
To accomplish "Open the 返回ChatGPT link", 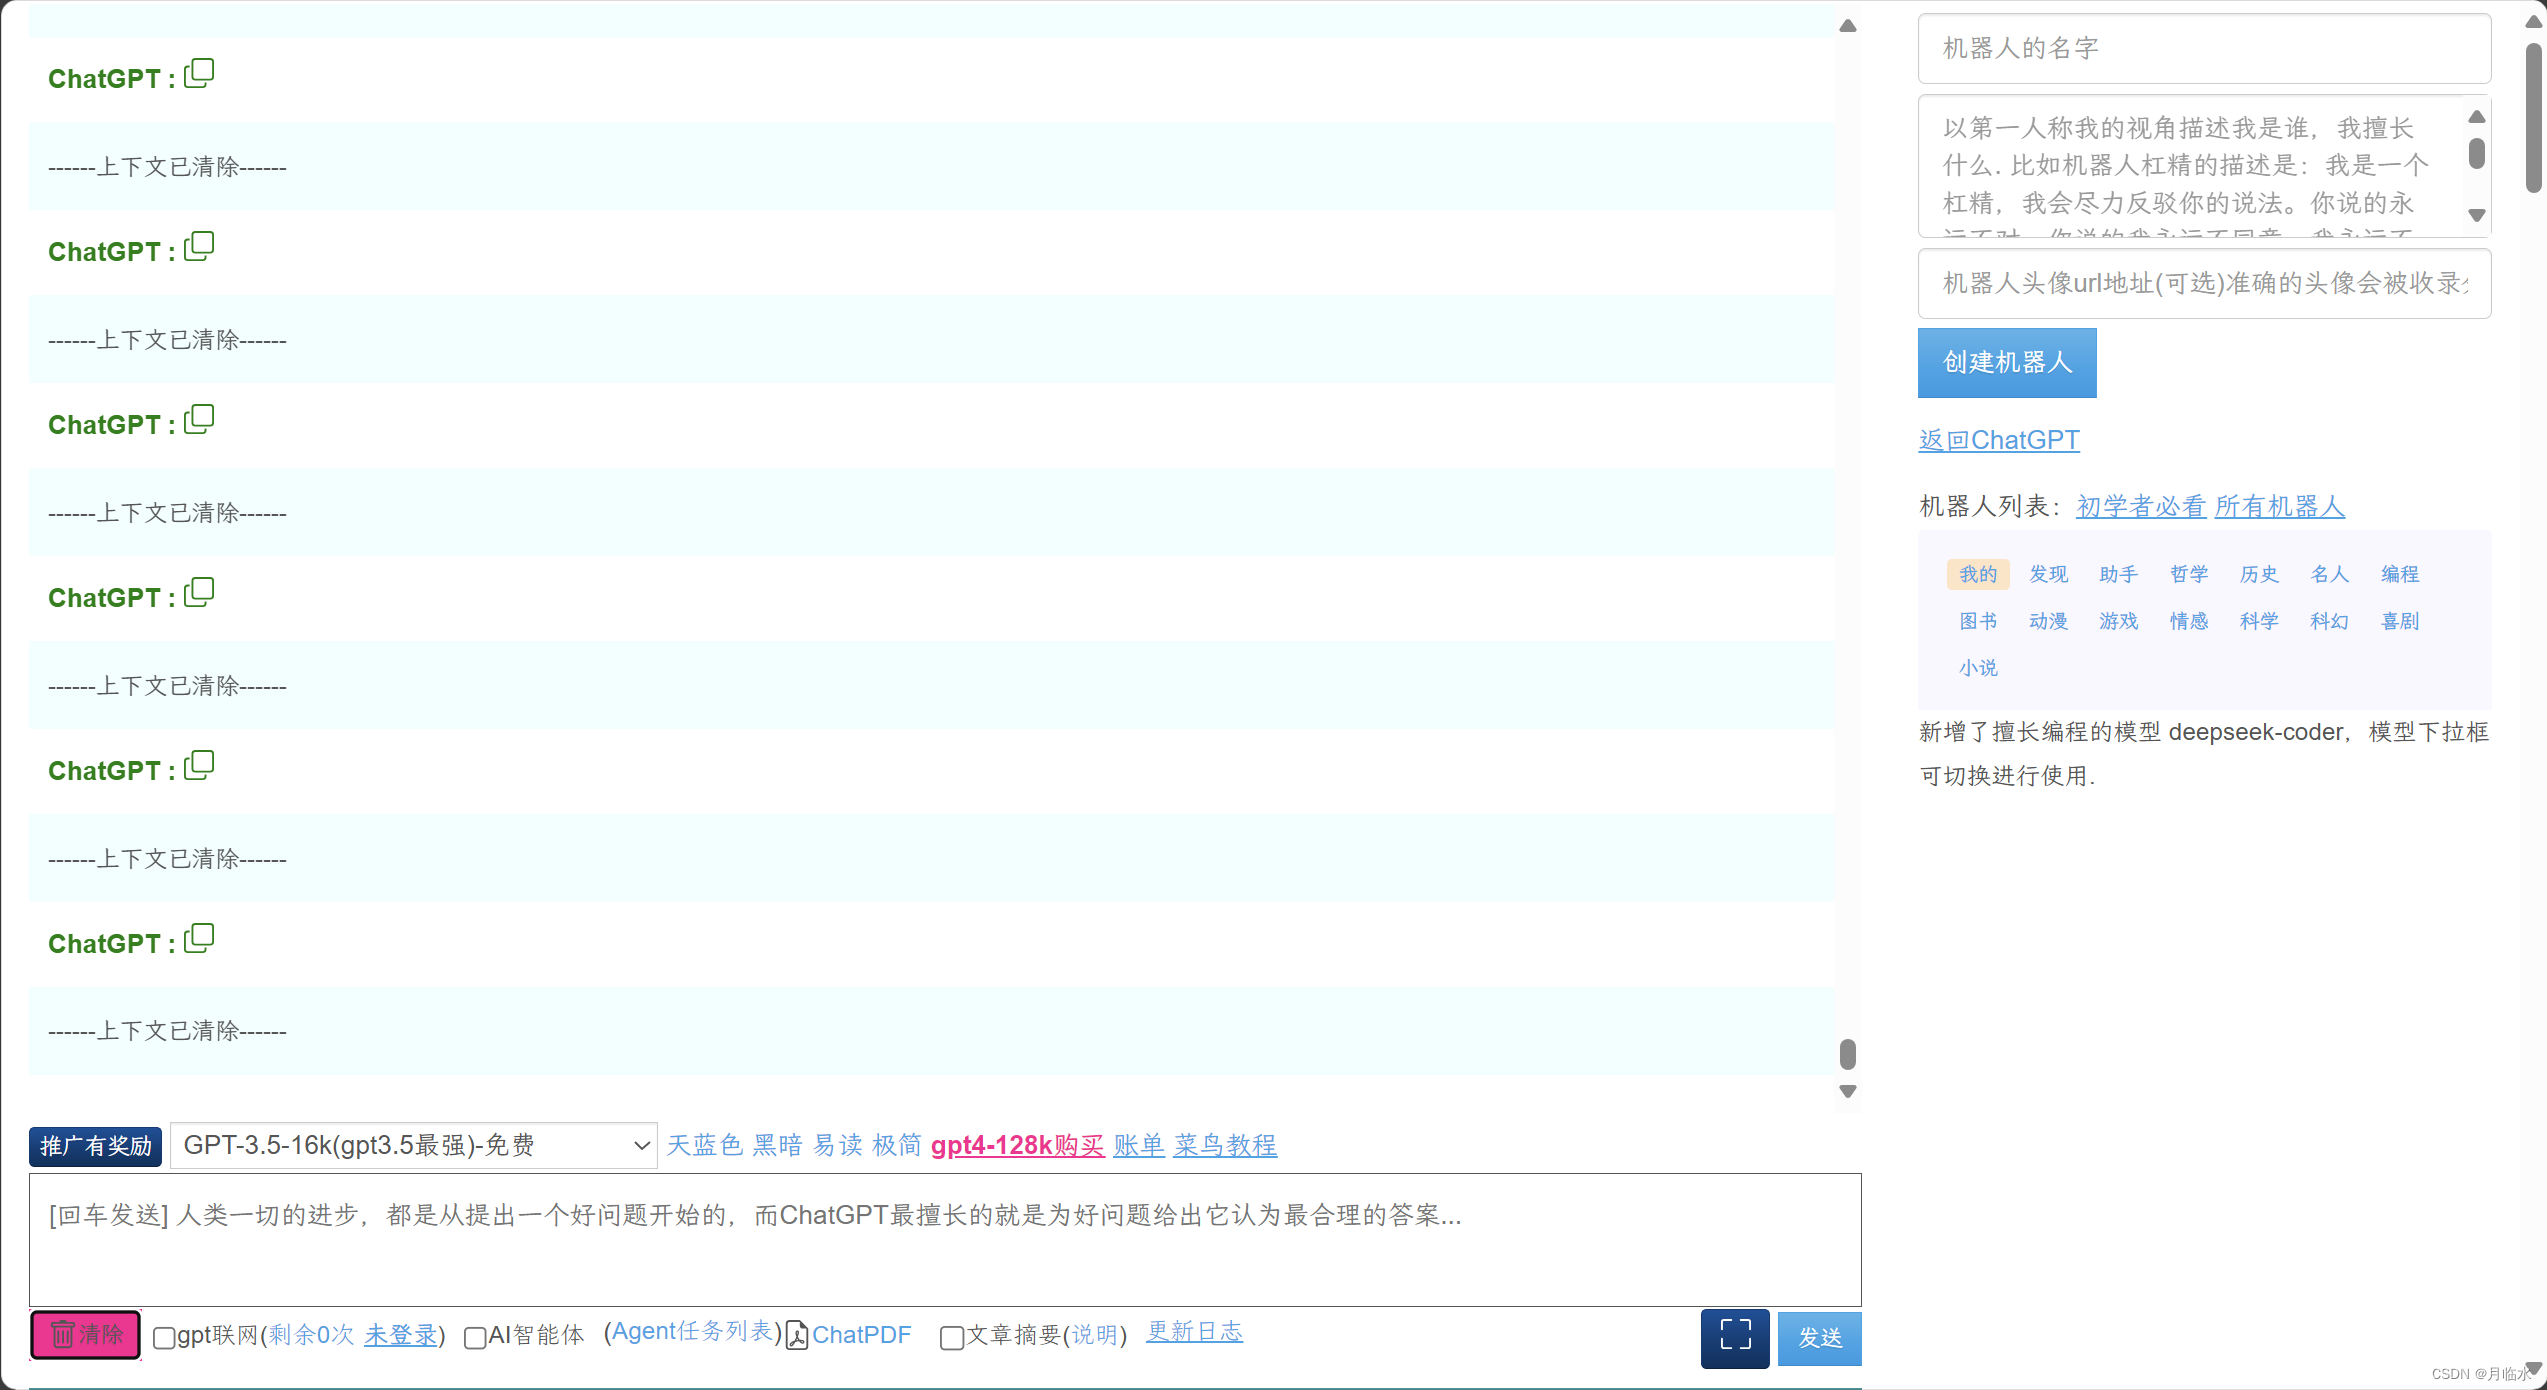I will point(1998,440).
